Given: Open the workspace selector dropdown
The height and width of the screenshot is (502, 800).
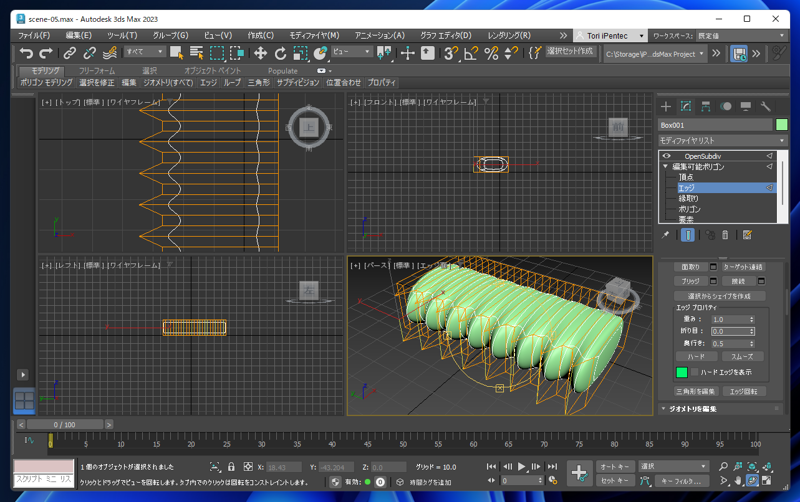Looking at the screenshot, I should tap(742, 36).
